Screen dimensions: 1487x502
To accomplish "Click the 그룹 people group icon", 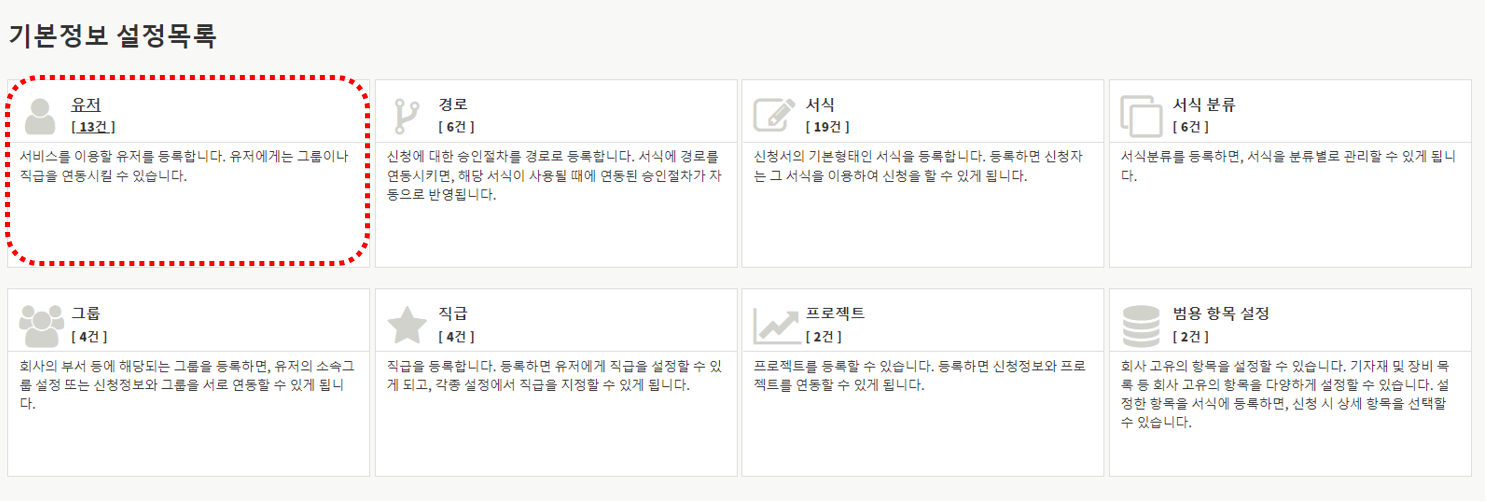I will (40, 324).
